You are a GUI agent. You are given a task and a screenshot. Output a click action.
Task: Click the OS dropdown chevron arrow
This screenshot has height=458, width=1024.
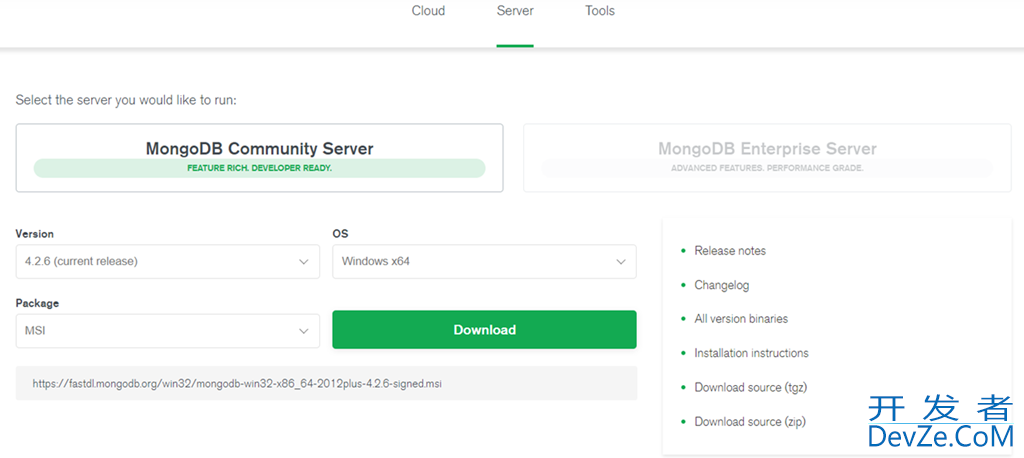620,262
